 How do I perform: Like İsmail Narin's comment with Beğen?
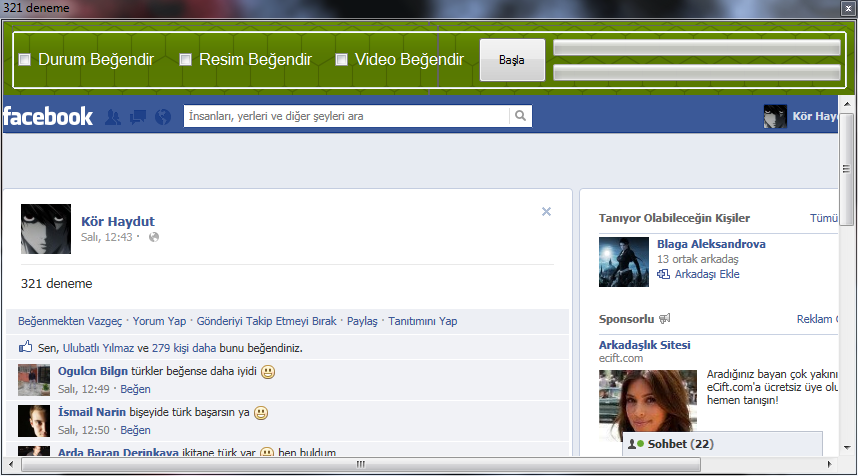[x=135, y=430]
